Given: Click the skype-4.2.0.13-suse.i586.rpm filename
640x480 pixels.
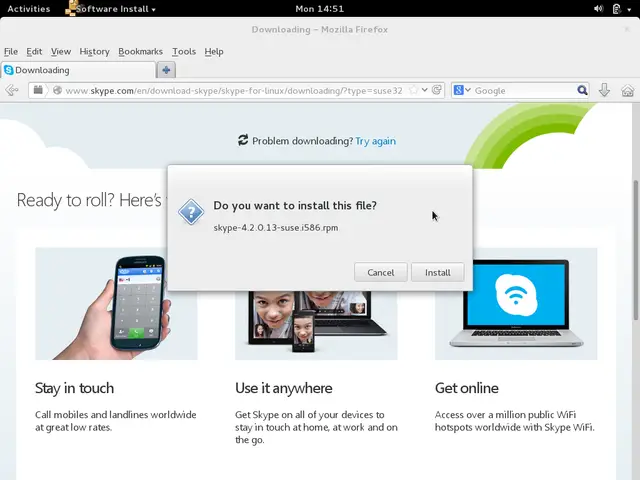Looking at the screenshot, I should (x=276, y=227).
